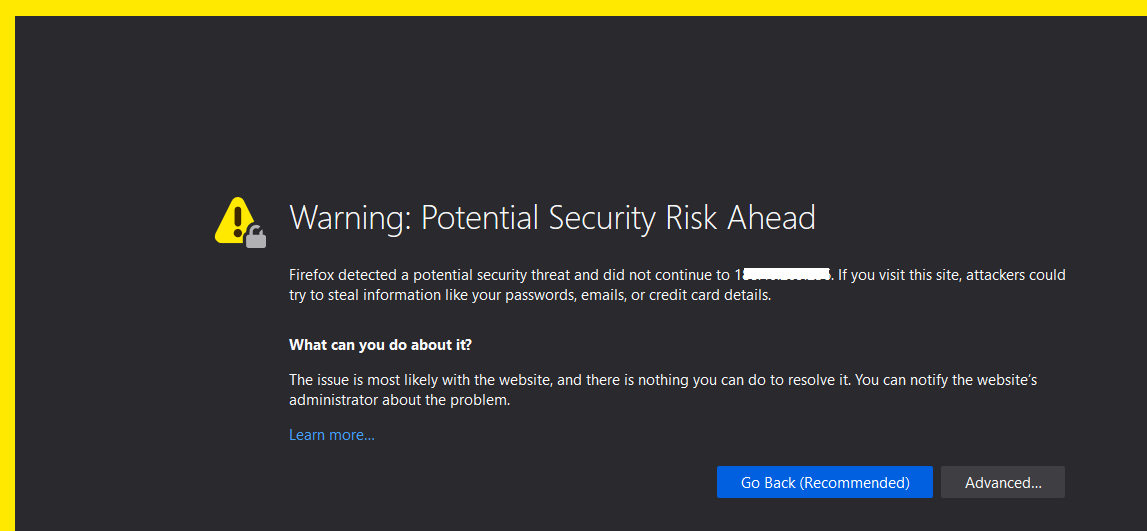
Task: Click "The issue is most likely" sentence start
Action: pos(365,380)
